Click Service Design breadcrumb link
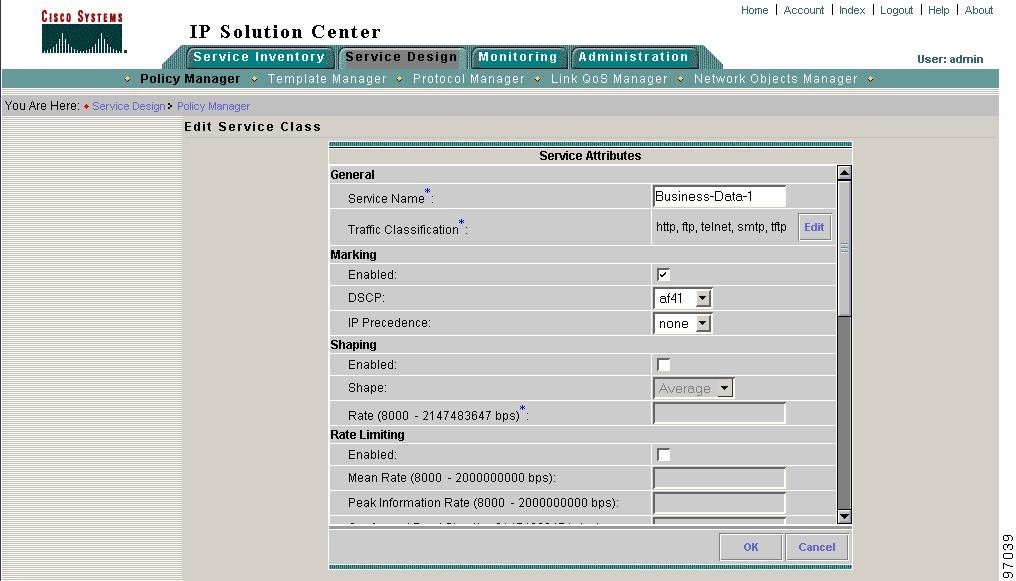1016x581 pixels. (128, 106)
